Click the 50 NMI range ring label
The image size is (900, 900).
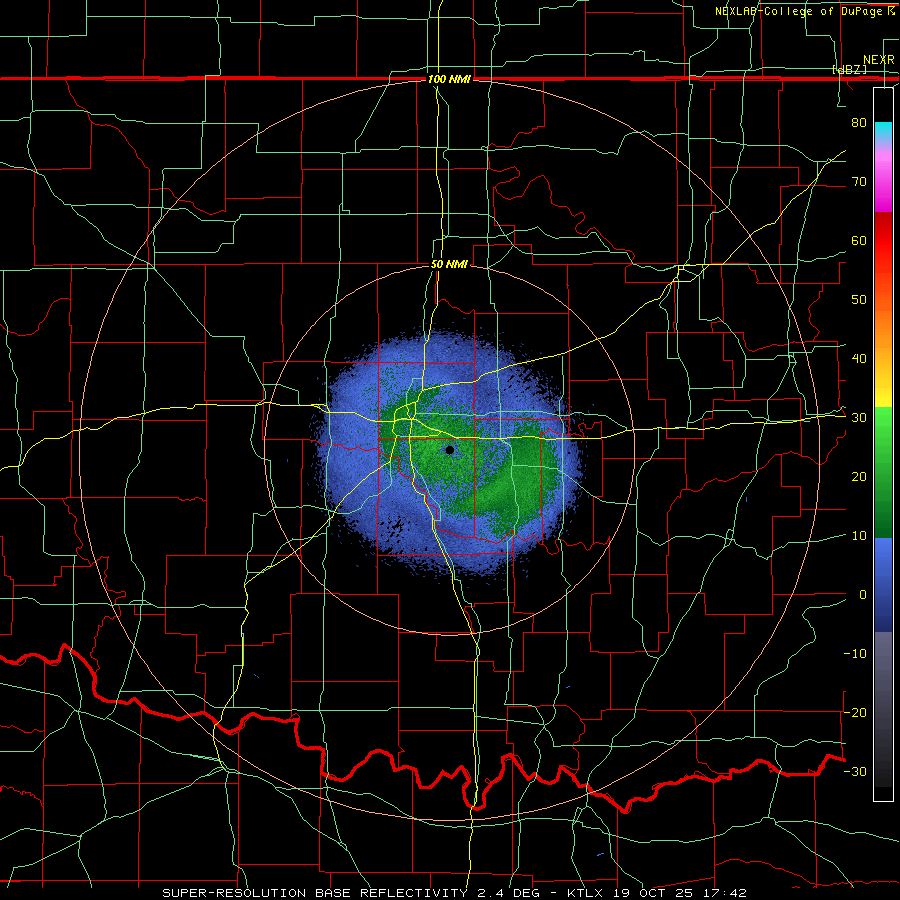[x=449, y=265]
